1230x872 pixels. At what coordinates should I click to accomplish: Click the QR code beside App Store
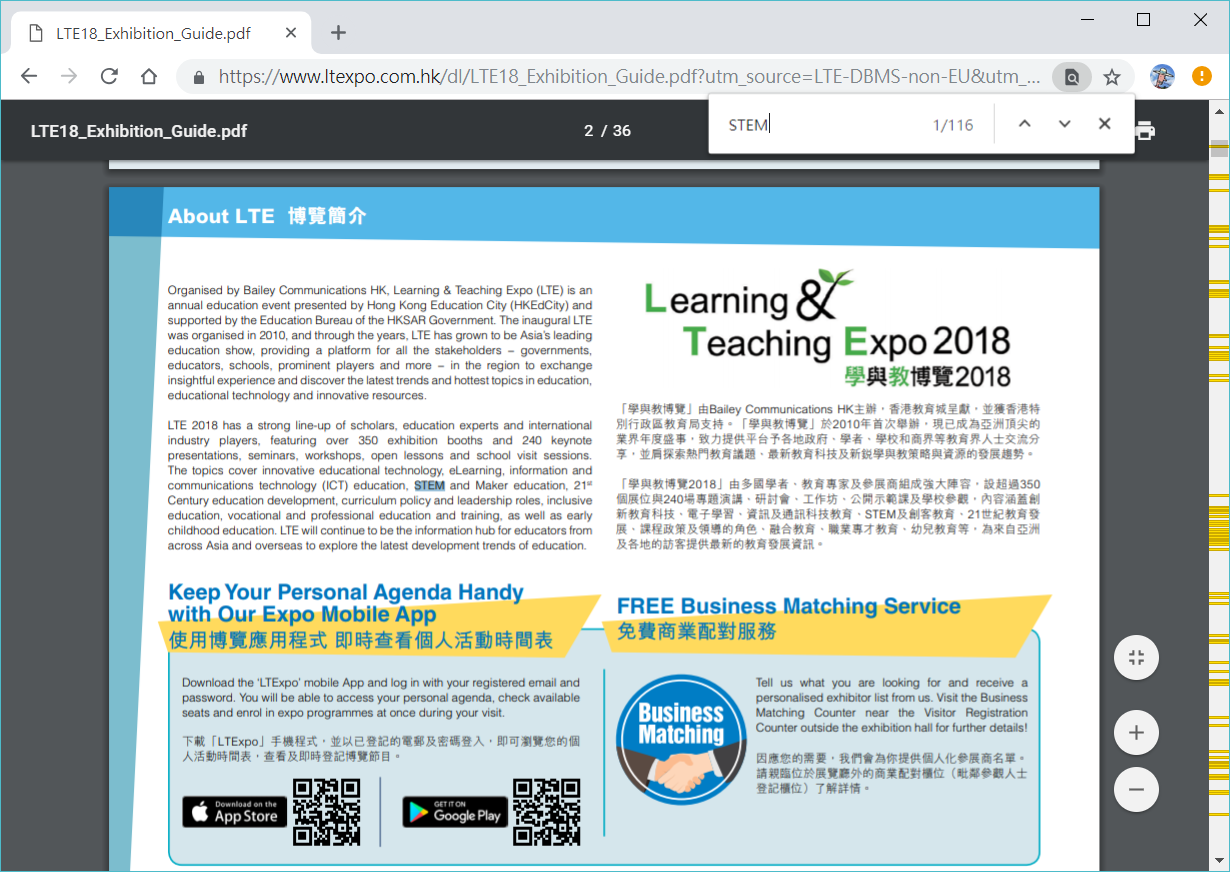326,812
